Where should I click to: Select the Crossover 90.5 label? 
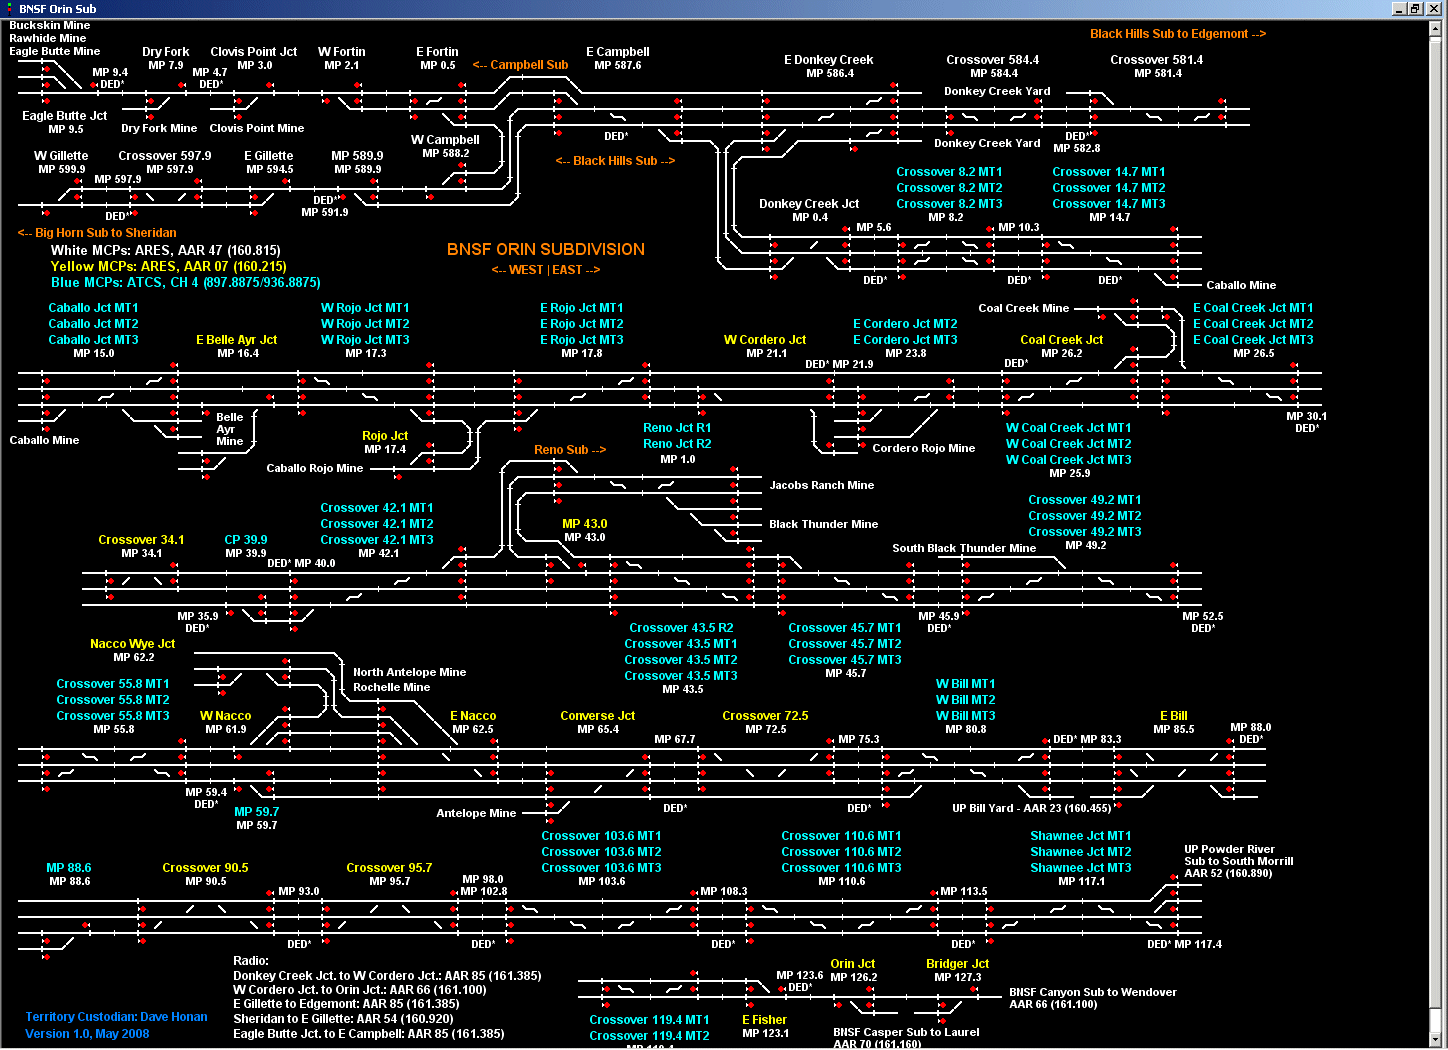205,868
